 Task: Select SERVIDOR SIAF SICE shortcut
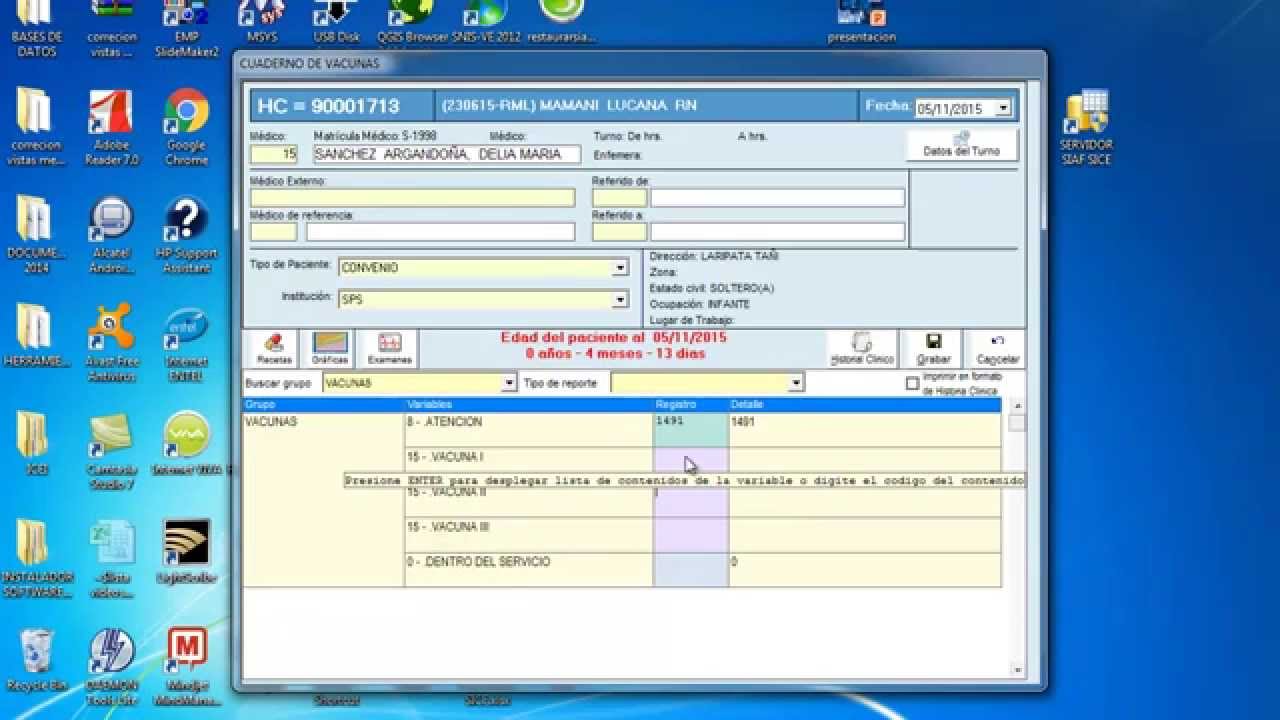click(1086, 126)
